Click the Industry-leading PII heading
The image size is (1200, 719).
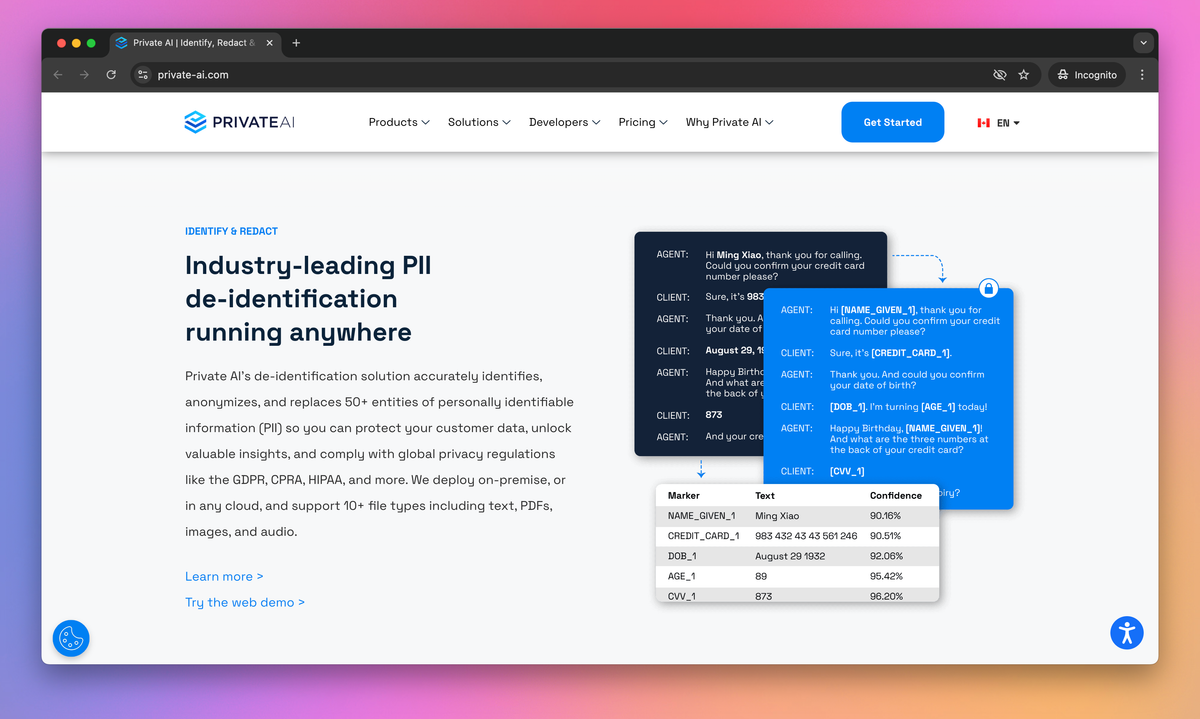click(x=308, y=298)
